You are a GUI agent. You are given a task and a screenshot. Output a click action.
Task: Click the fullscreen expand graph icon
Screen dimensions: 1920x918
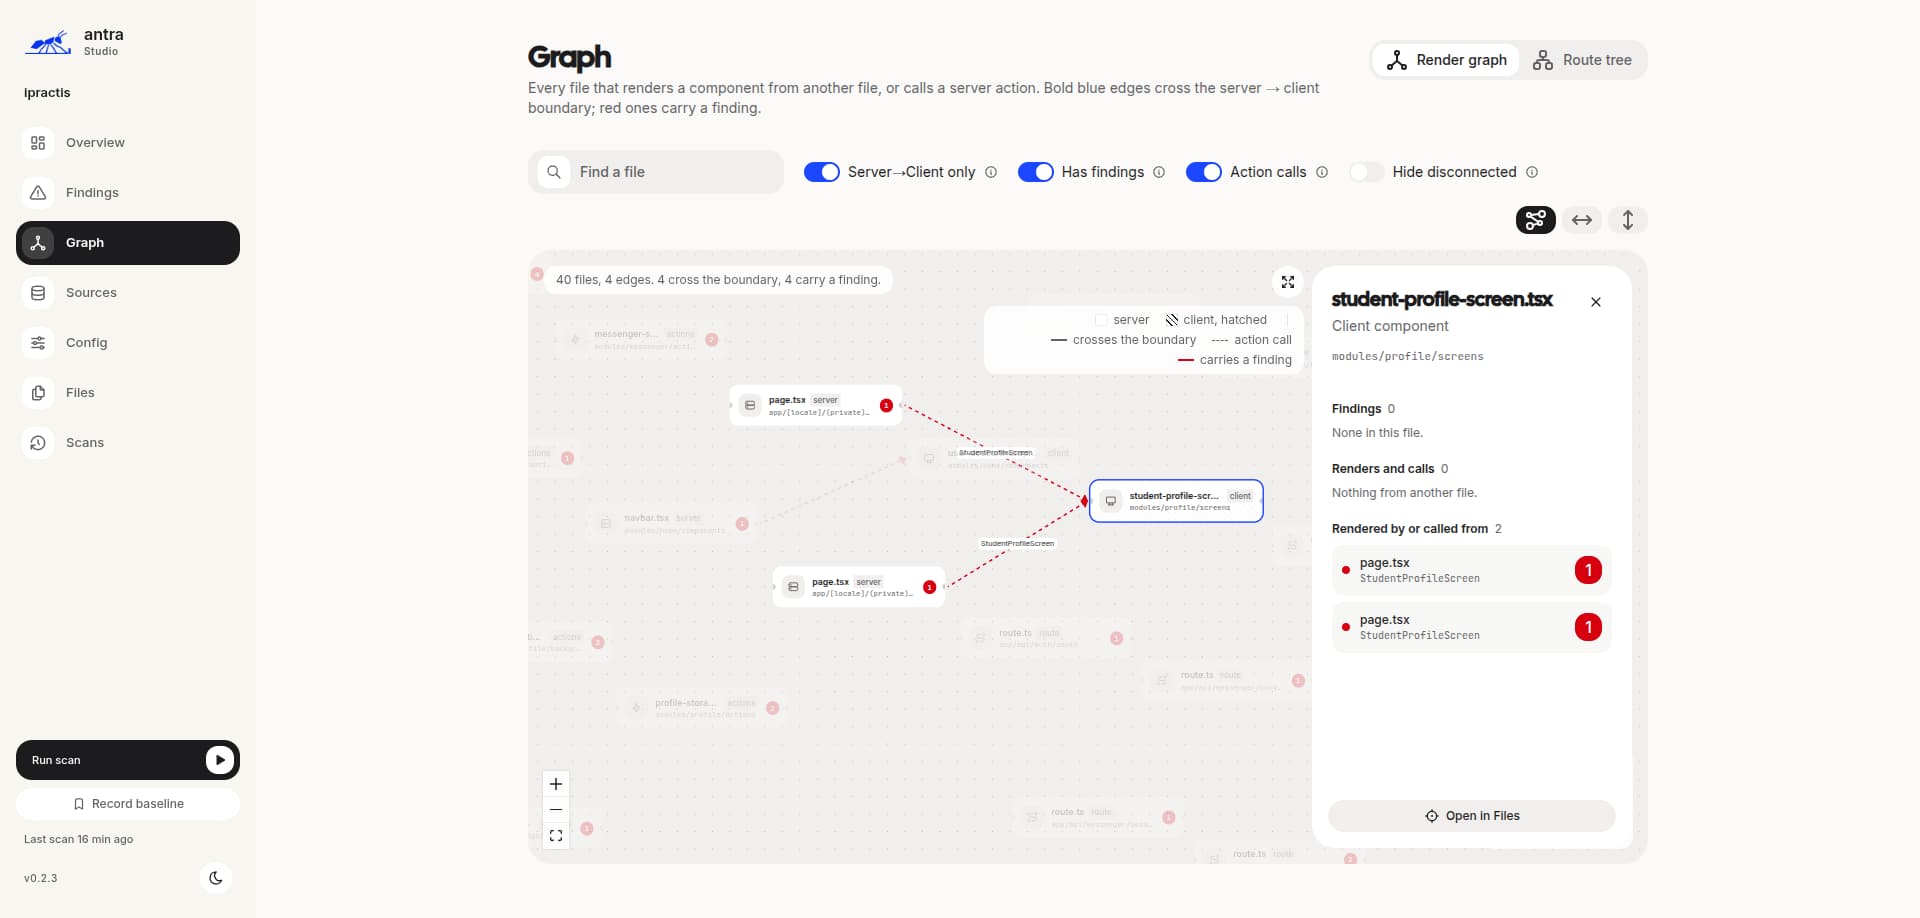point(1288,282)
